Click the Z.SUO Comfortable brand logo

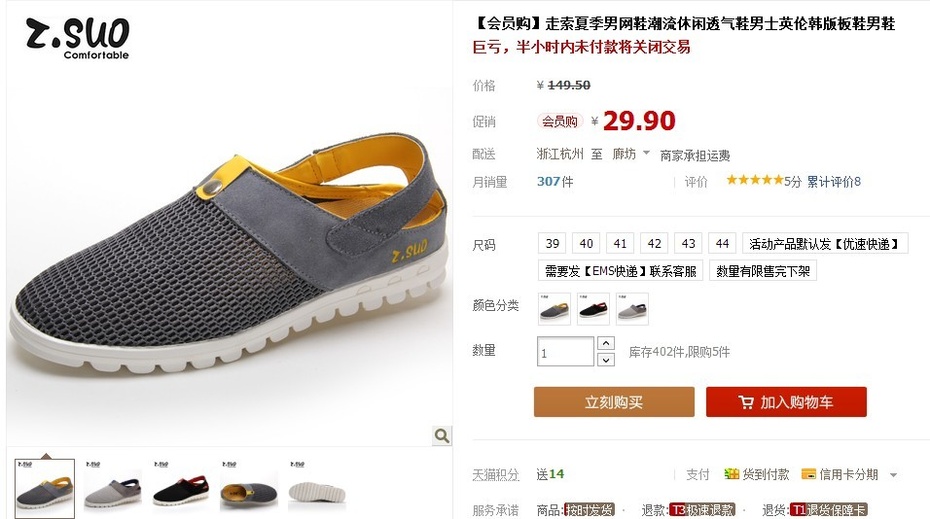click(78, 39)
